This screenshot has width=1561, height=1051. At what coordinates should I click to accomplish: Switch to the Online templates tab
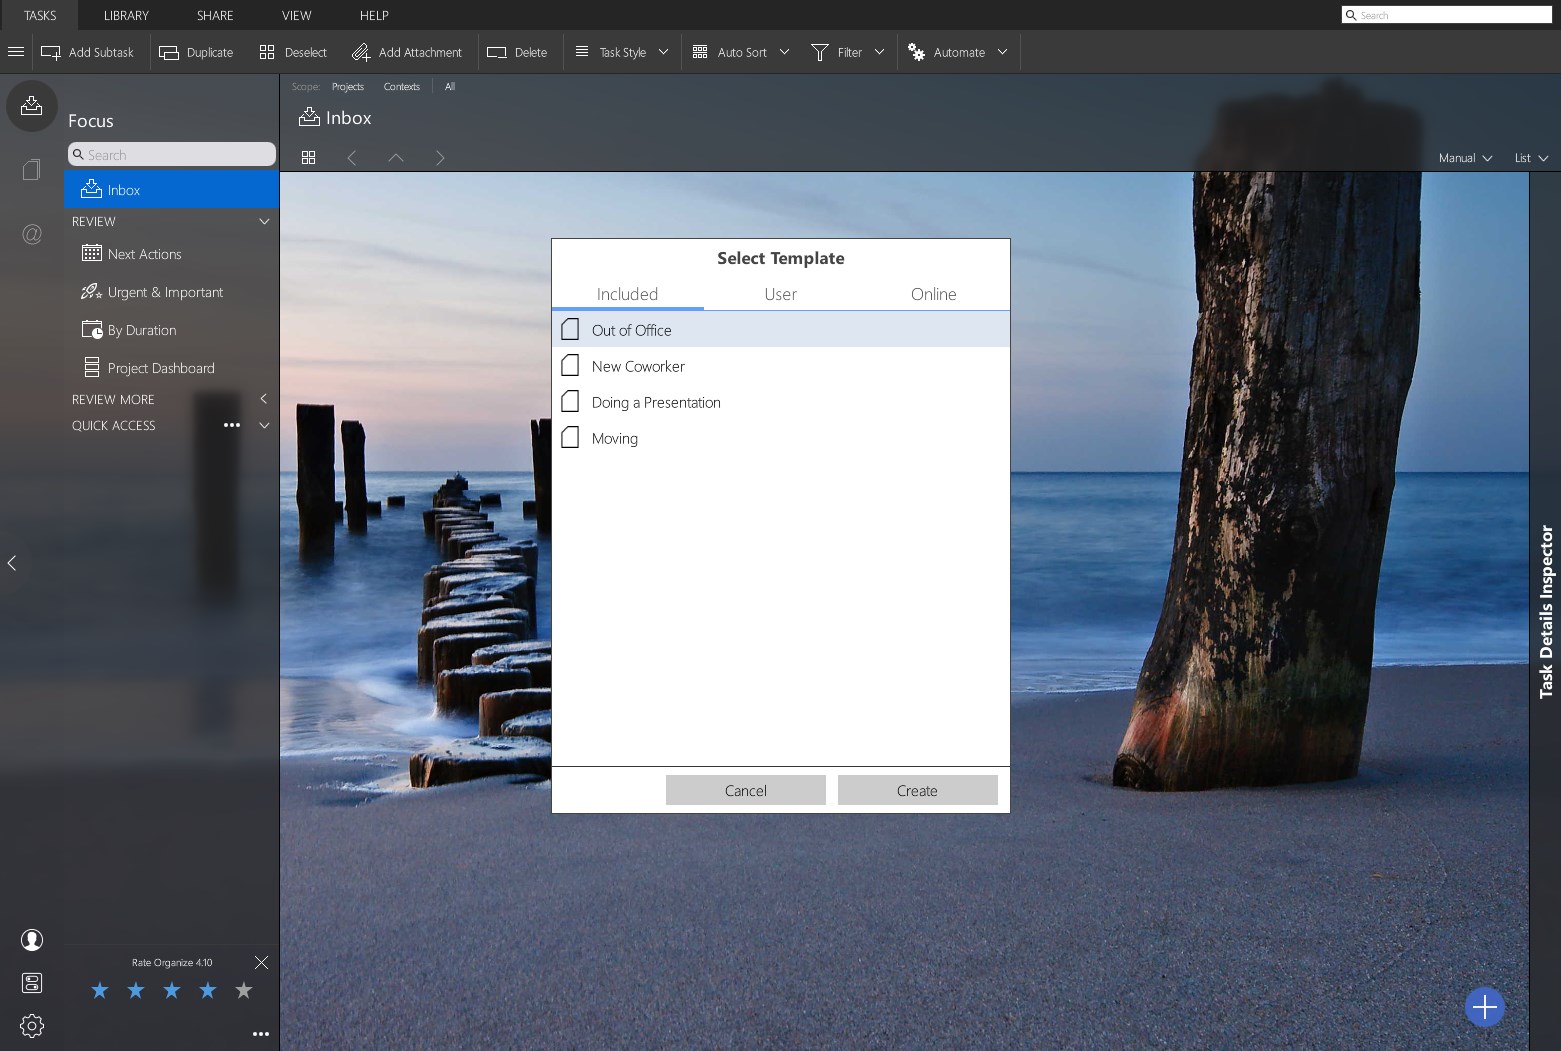click(933, 294)
